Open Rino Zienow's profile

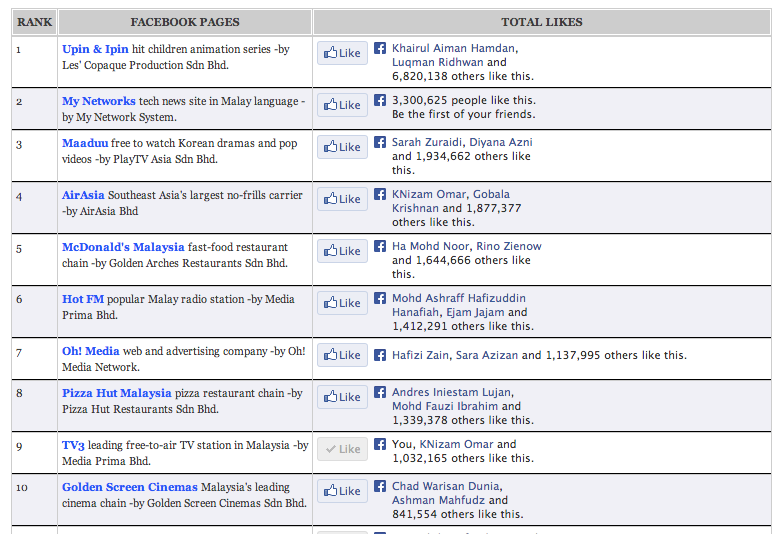509,246
